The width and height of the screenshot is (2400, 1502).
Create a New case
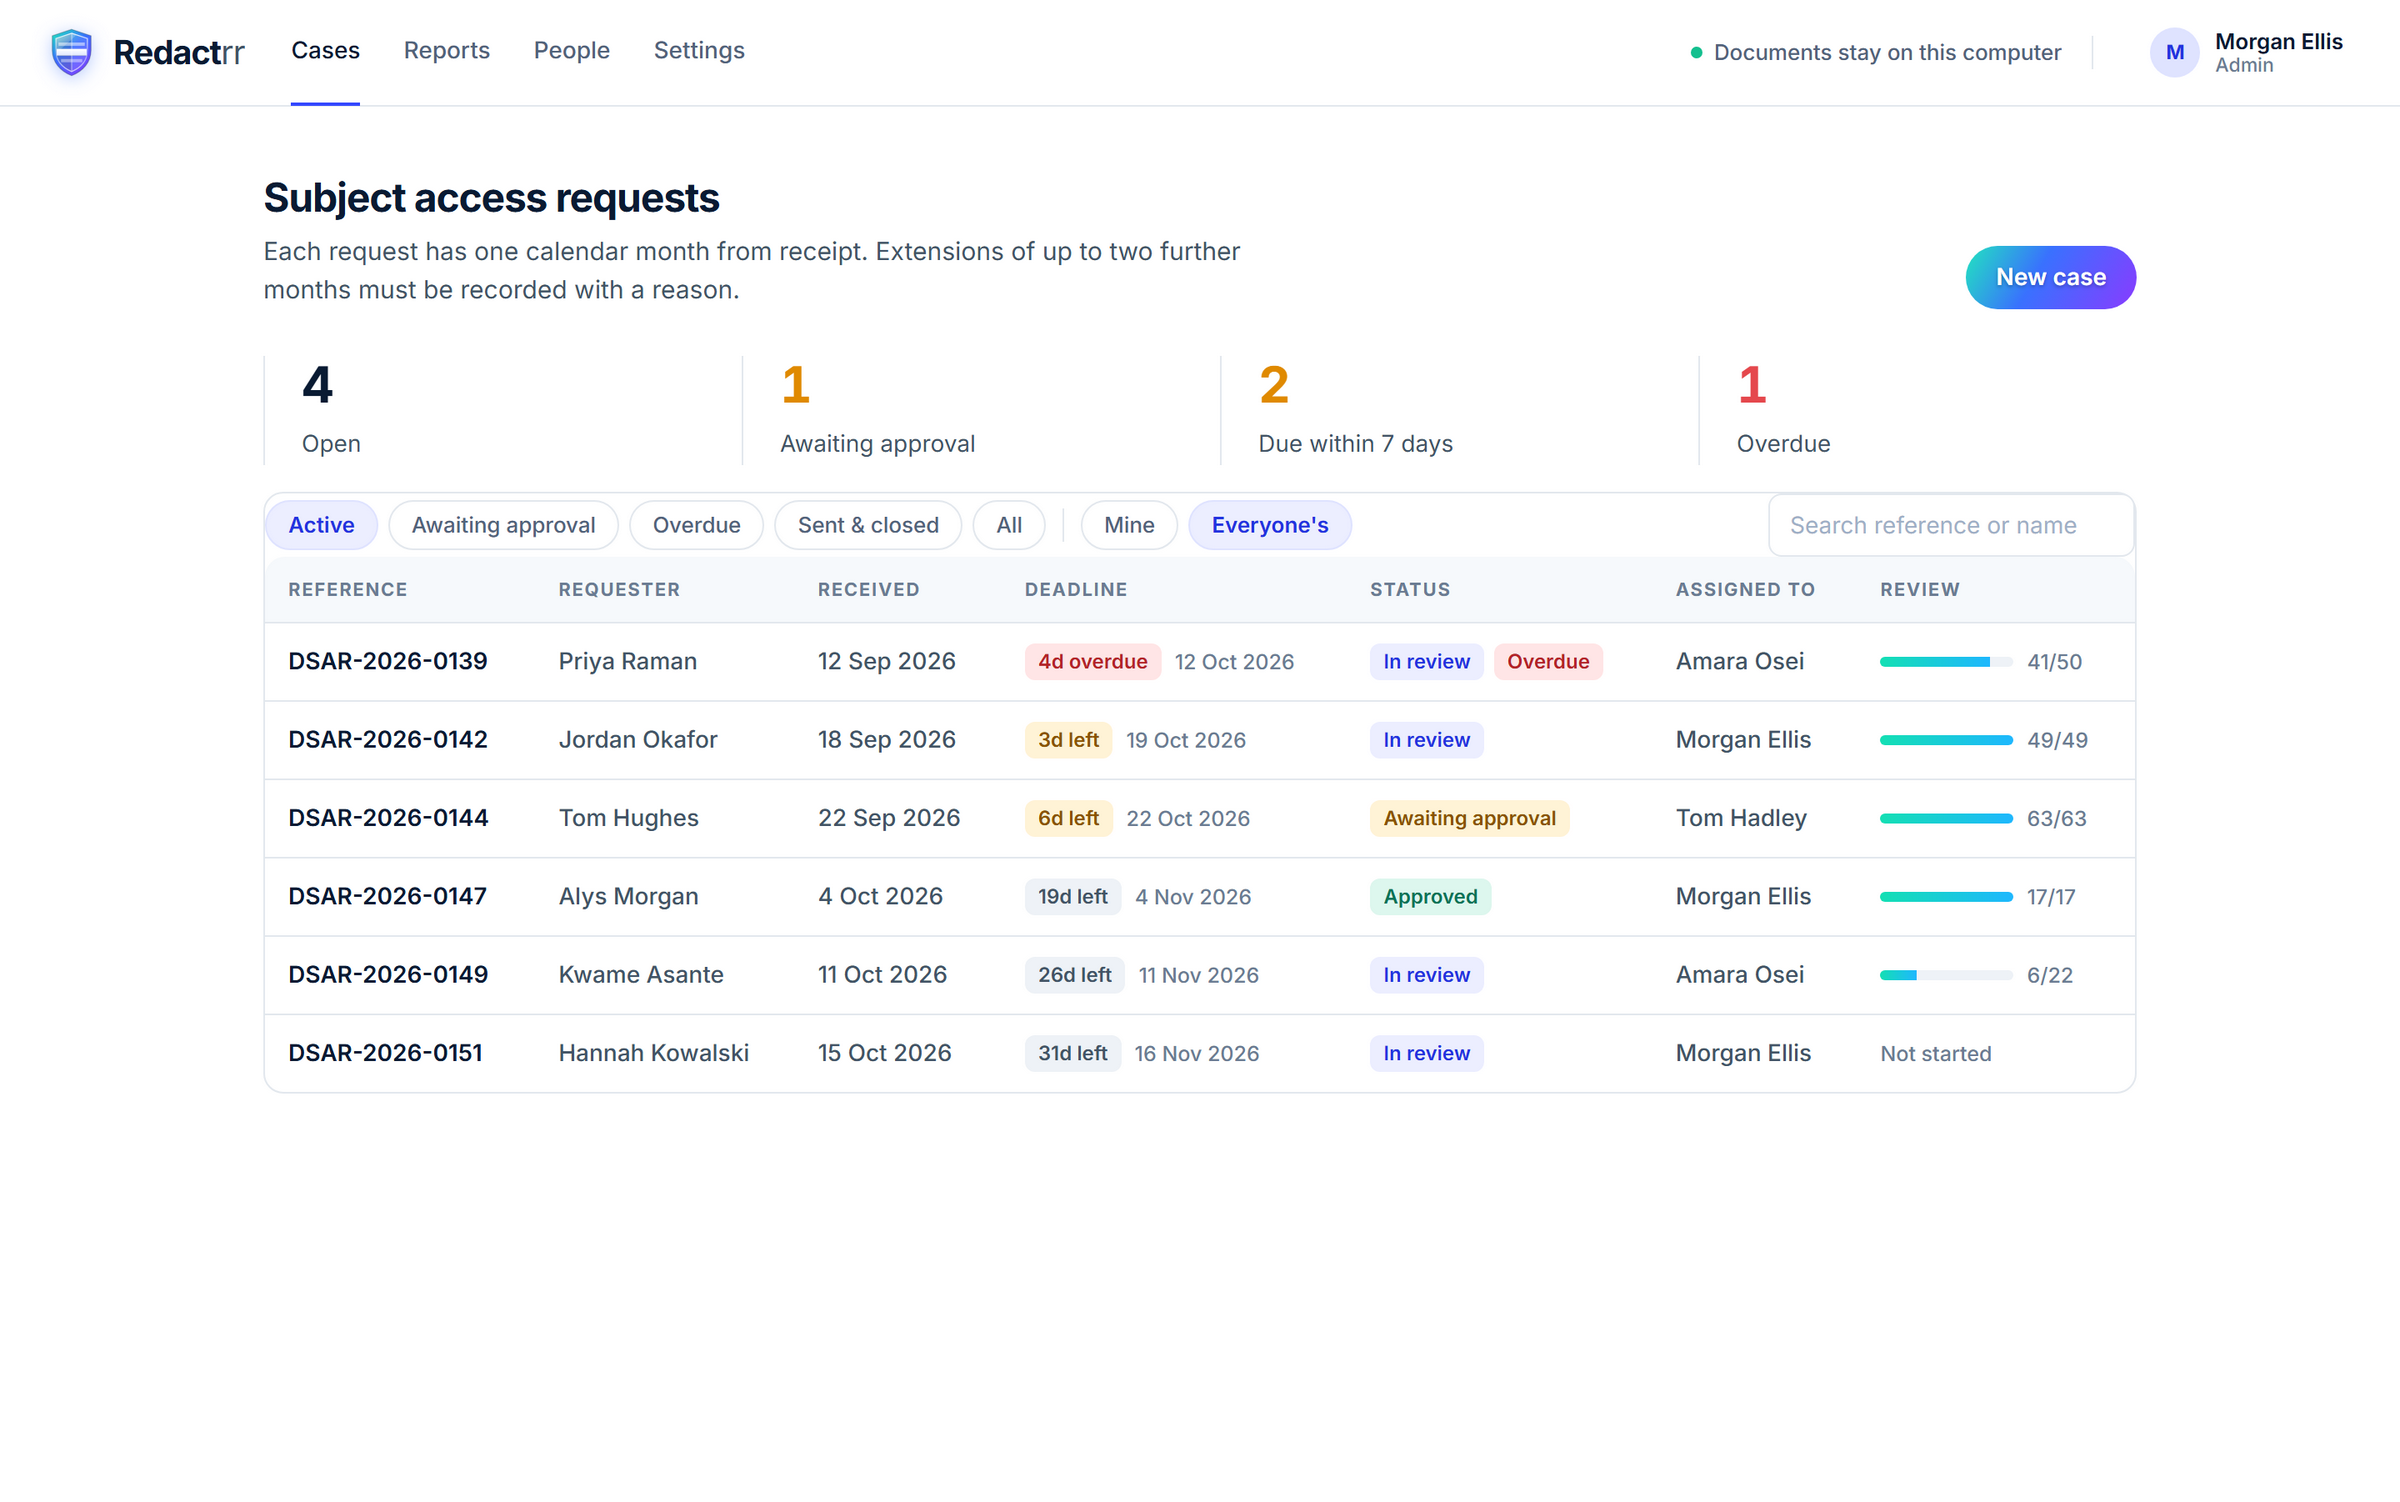(x=2050, y=277)
